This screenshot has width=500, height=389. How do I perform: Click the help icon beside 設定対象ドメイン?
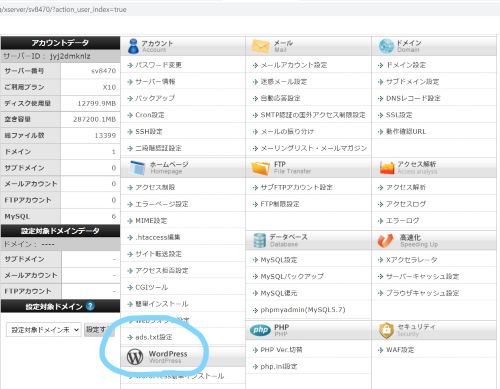(x=90, y=306)
